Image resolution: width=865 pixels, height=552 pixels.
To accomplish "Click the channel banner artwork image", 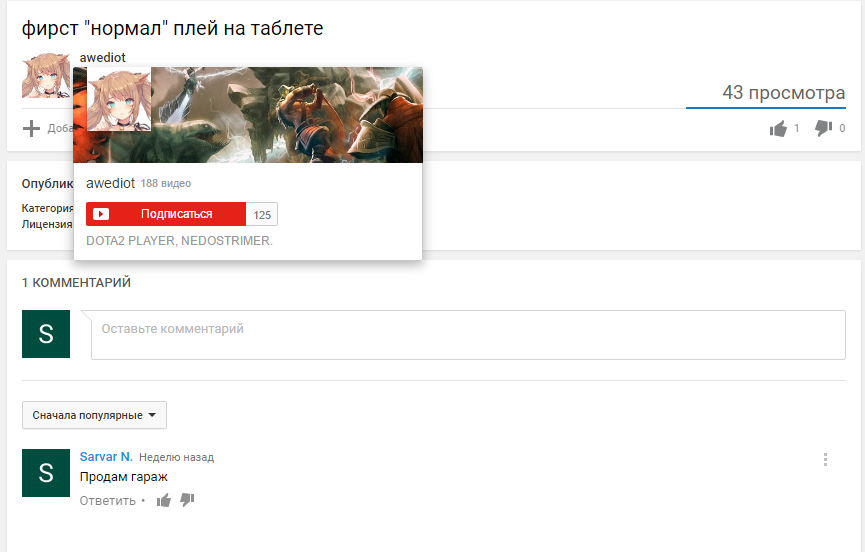I will tap(287, 115).
